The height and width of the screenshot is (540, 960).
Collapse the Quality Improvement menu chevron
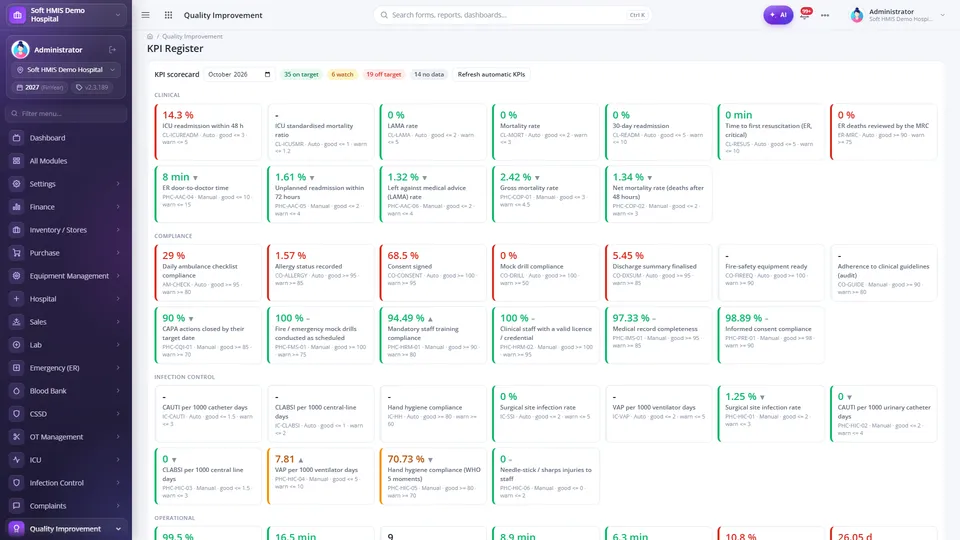pyautogui.click(x=118, y=528)
